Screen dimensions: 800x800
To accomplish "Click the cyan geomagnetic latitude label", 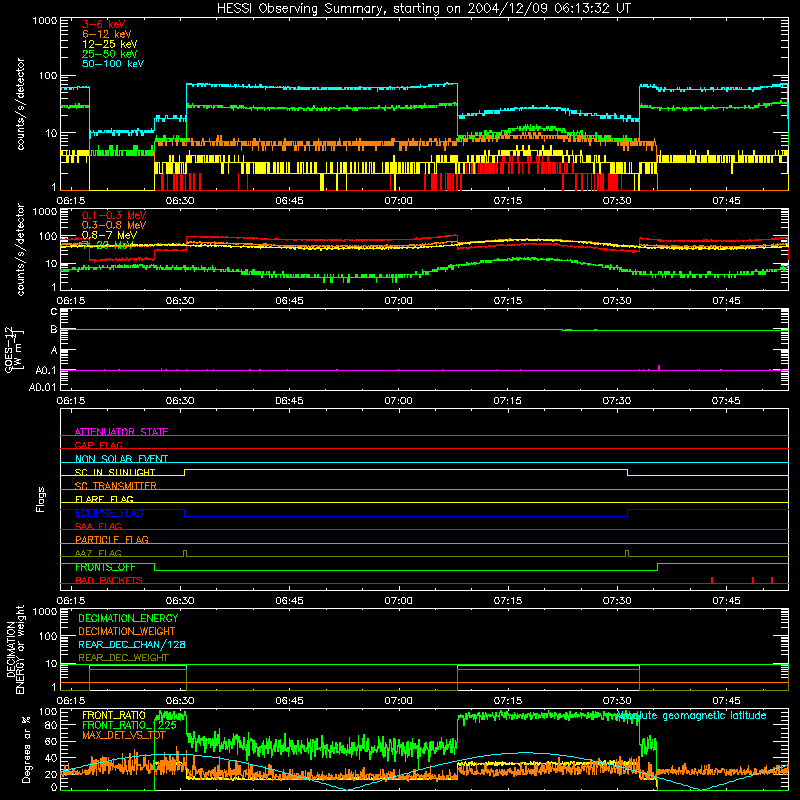I will (691, 715).
